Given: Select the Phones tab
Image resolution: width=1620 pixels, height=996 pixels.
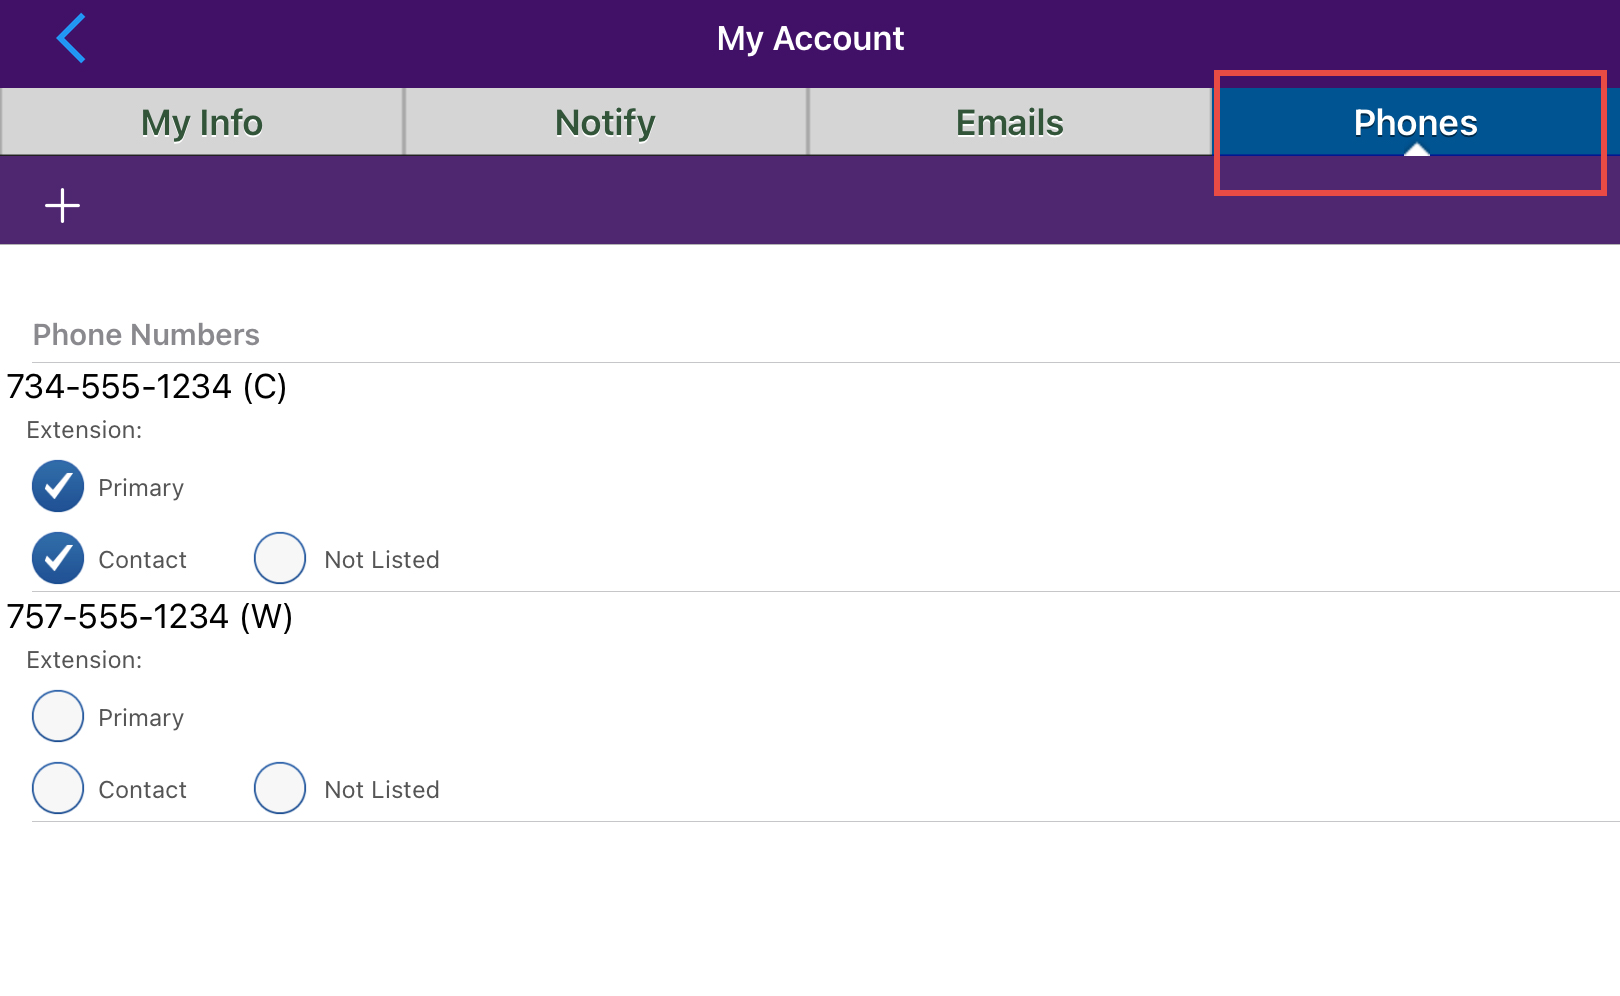Looking at the screenshot, I should (1414, 122).
